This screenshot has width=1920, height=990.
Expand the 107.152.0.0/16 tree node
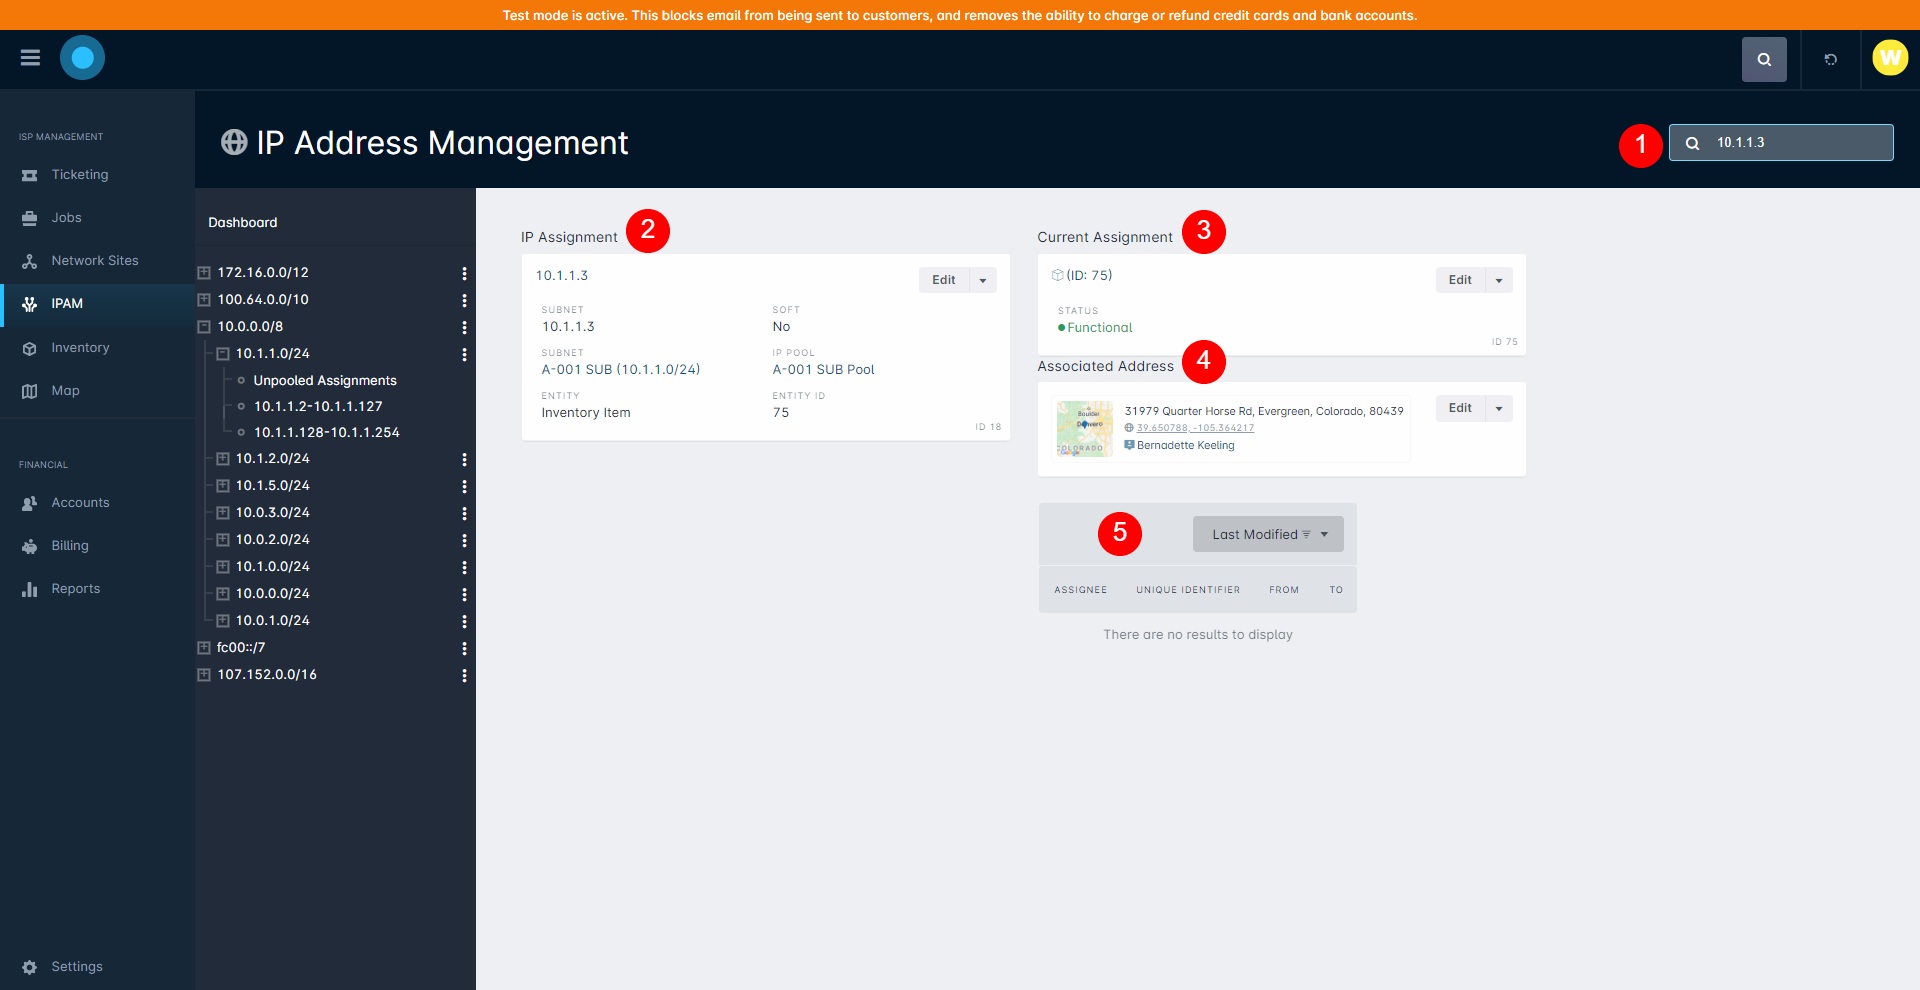point(204,675)
